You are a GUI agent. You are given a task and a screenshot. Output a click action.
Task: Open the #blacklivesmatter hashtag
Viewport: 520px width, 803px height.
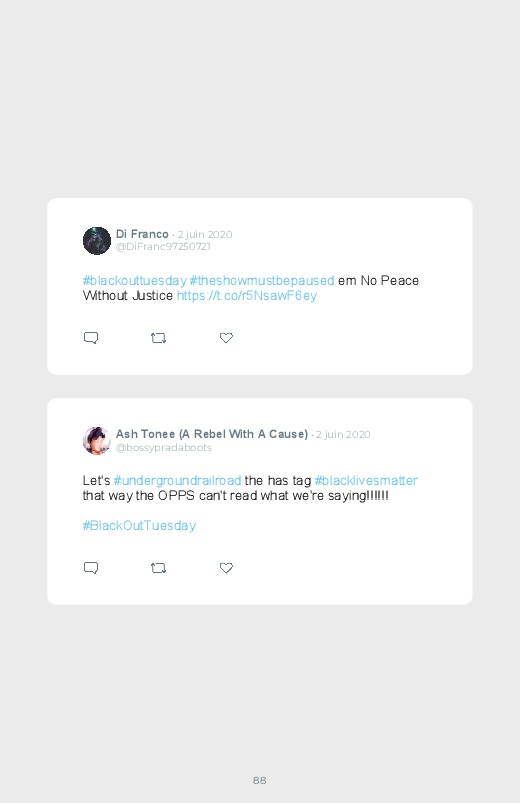pyautogui.click(x=366, y=480)
